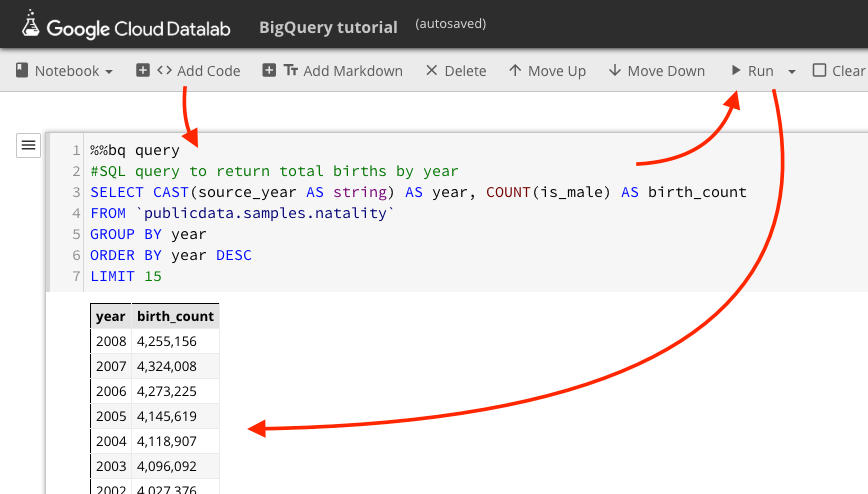Select the 2006 year cell
The height and width of the screenshot is (494, 868).
coord(111,391)
